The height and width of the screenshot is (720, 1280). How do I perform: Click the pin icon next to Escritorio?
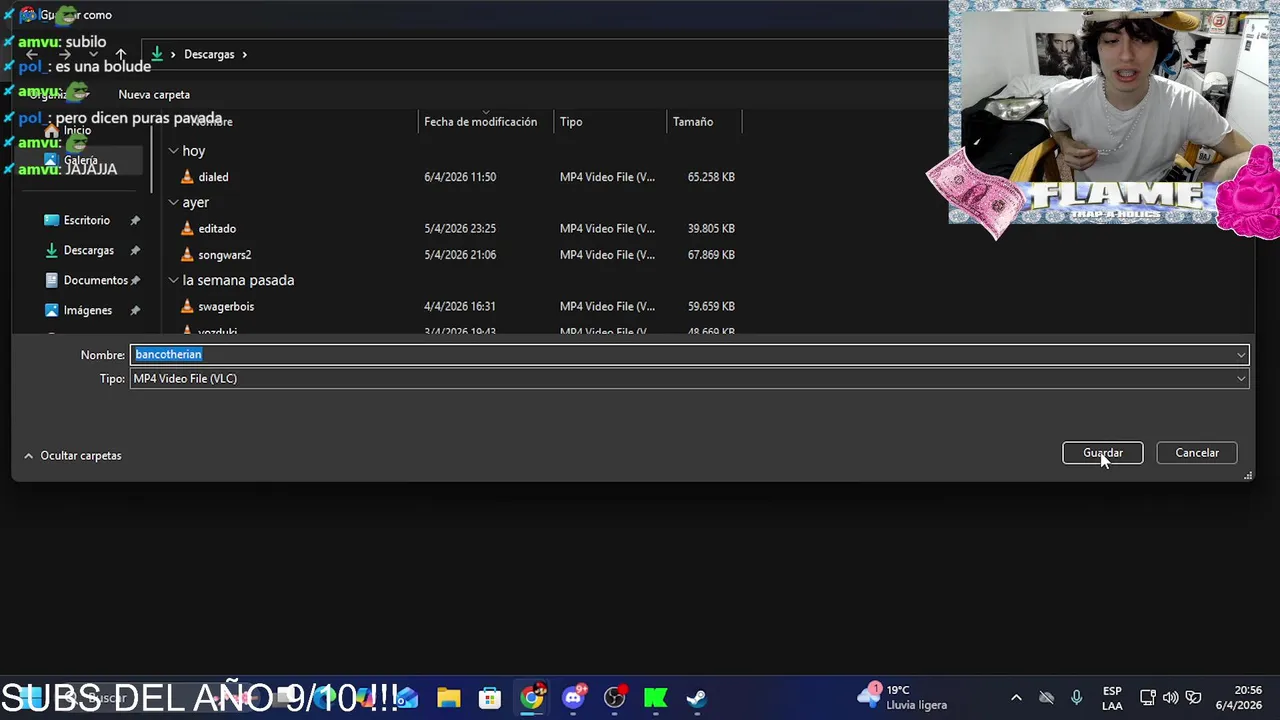[x=135, y=221]
